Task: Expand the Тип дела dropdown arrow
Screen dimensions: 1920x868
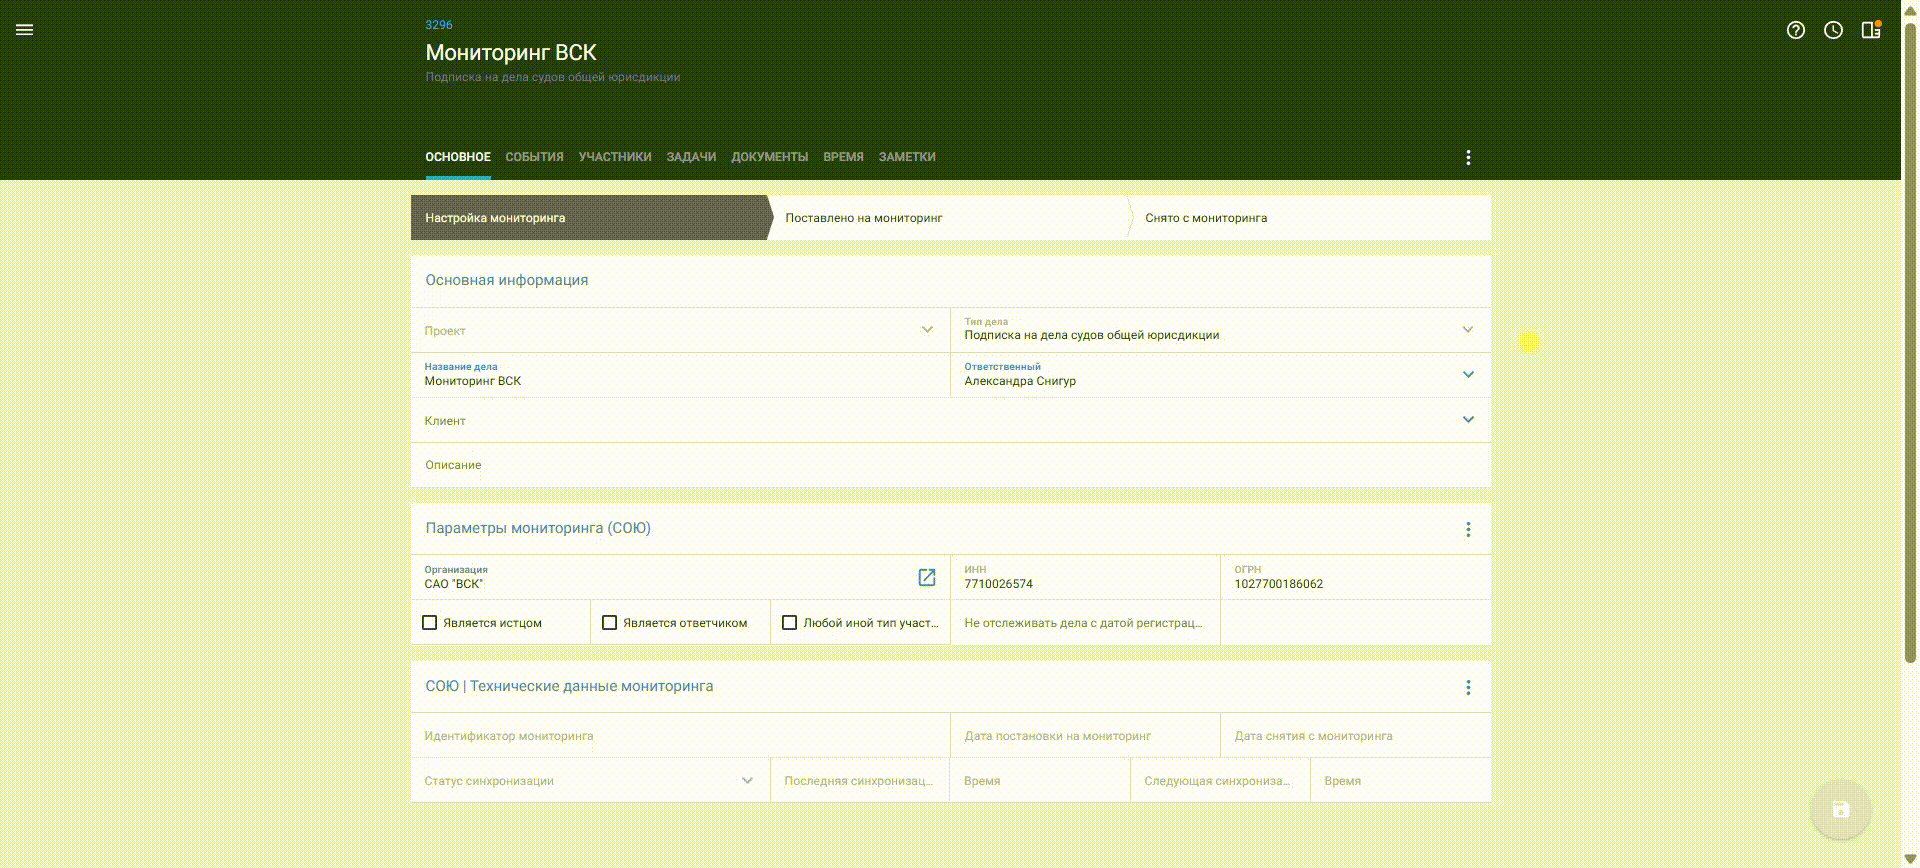Action: [1468, 330]
